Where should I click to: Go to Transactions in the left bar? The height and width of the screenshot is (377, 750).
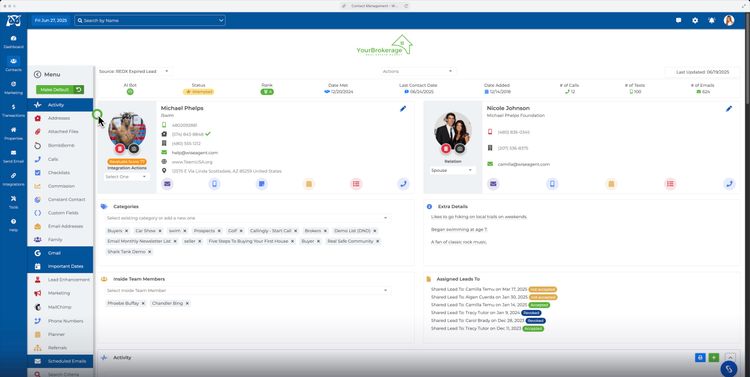click(13, 111)
